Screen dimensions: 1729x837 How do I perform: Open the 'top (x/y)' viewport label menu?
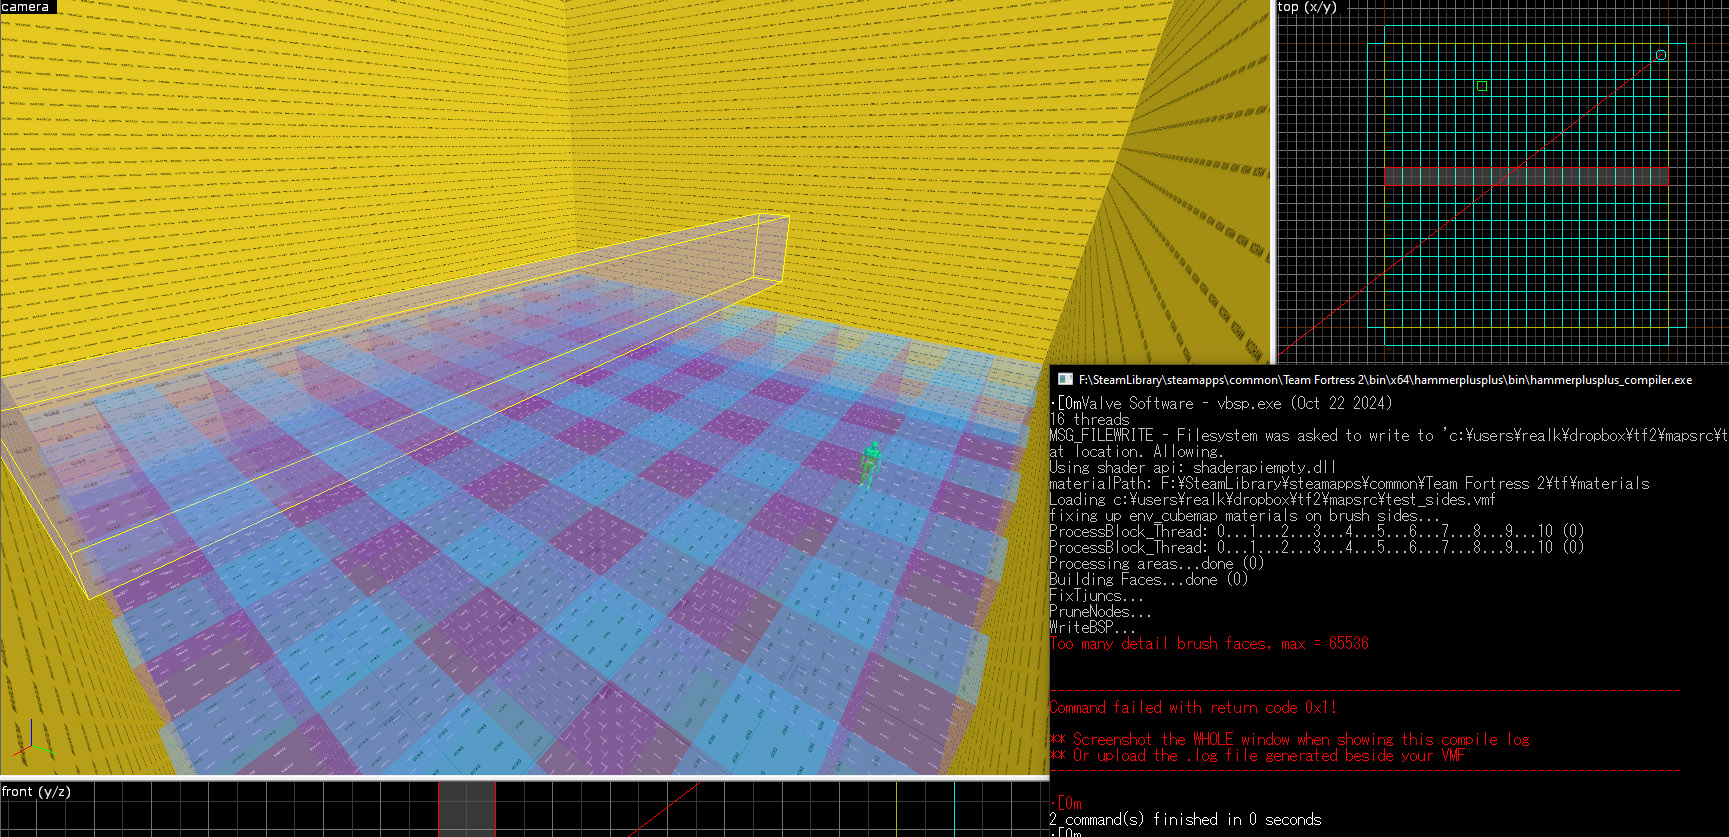click(x=1306, y=7)
